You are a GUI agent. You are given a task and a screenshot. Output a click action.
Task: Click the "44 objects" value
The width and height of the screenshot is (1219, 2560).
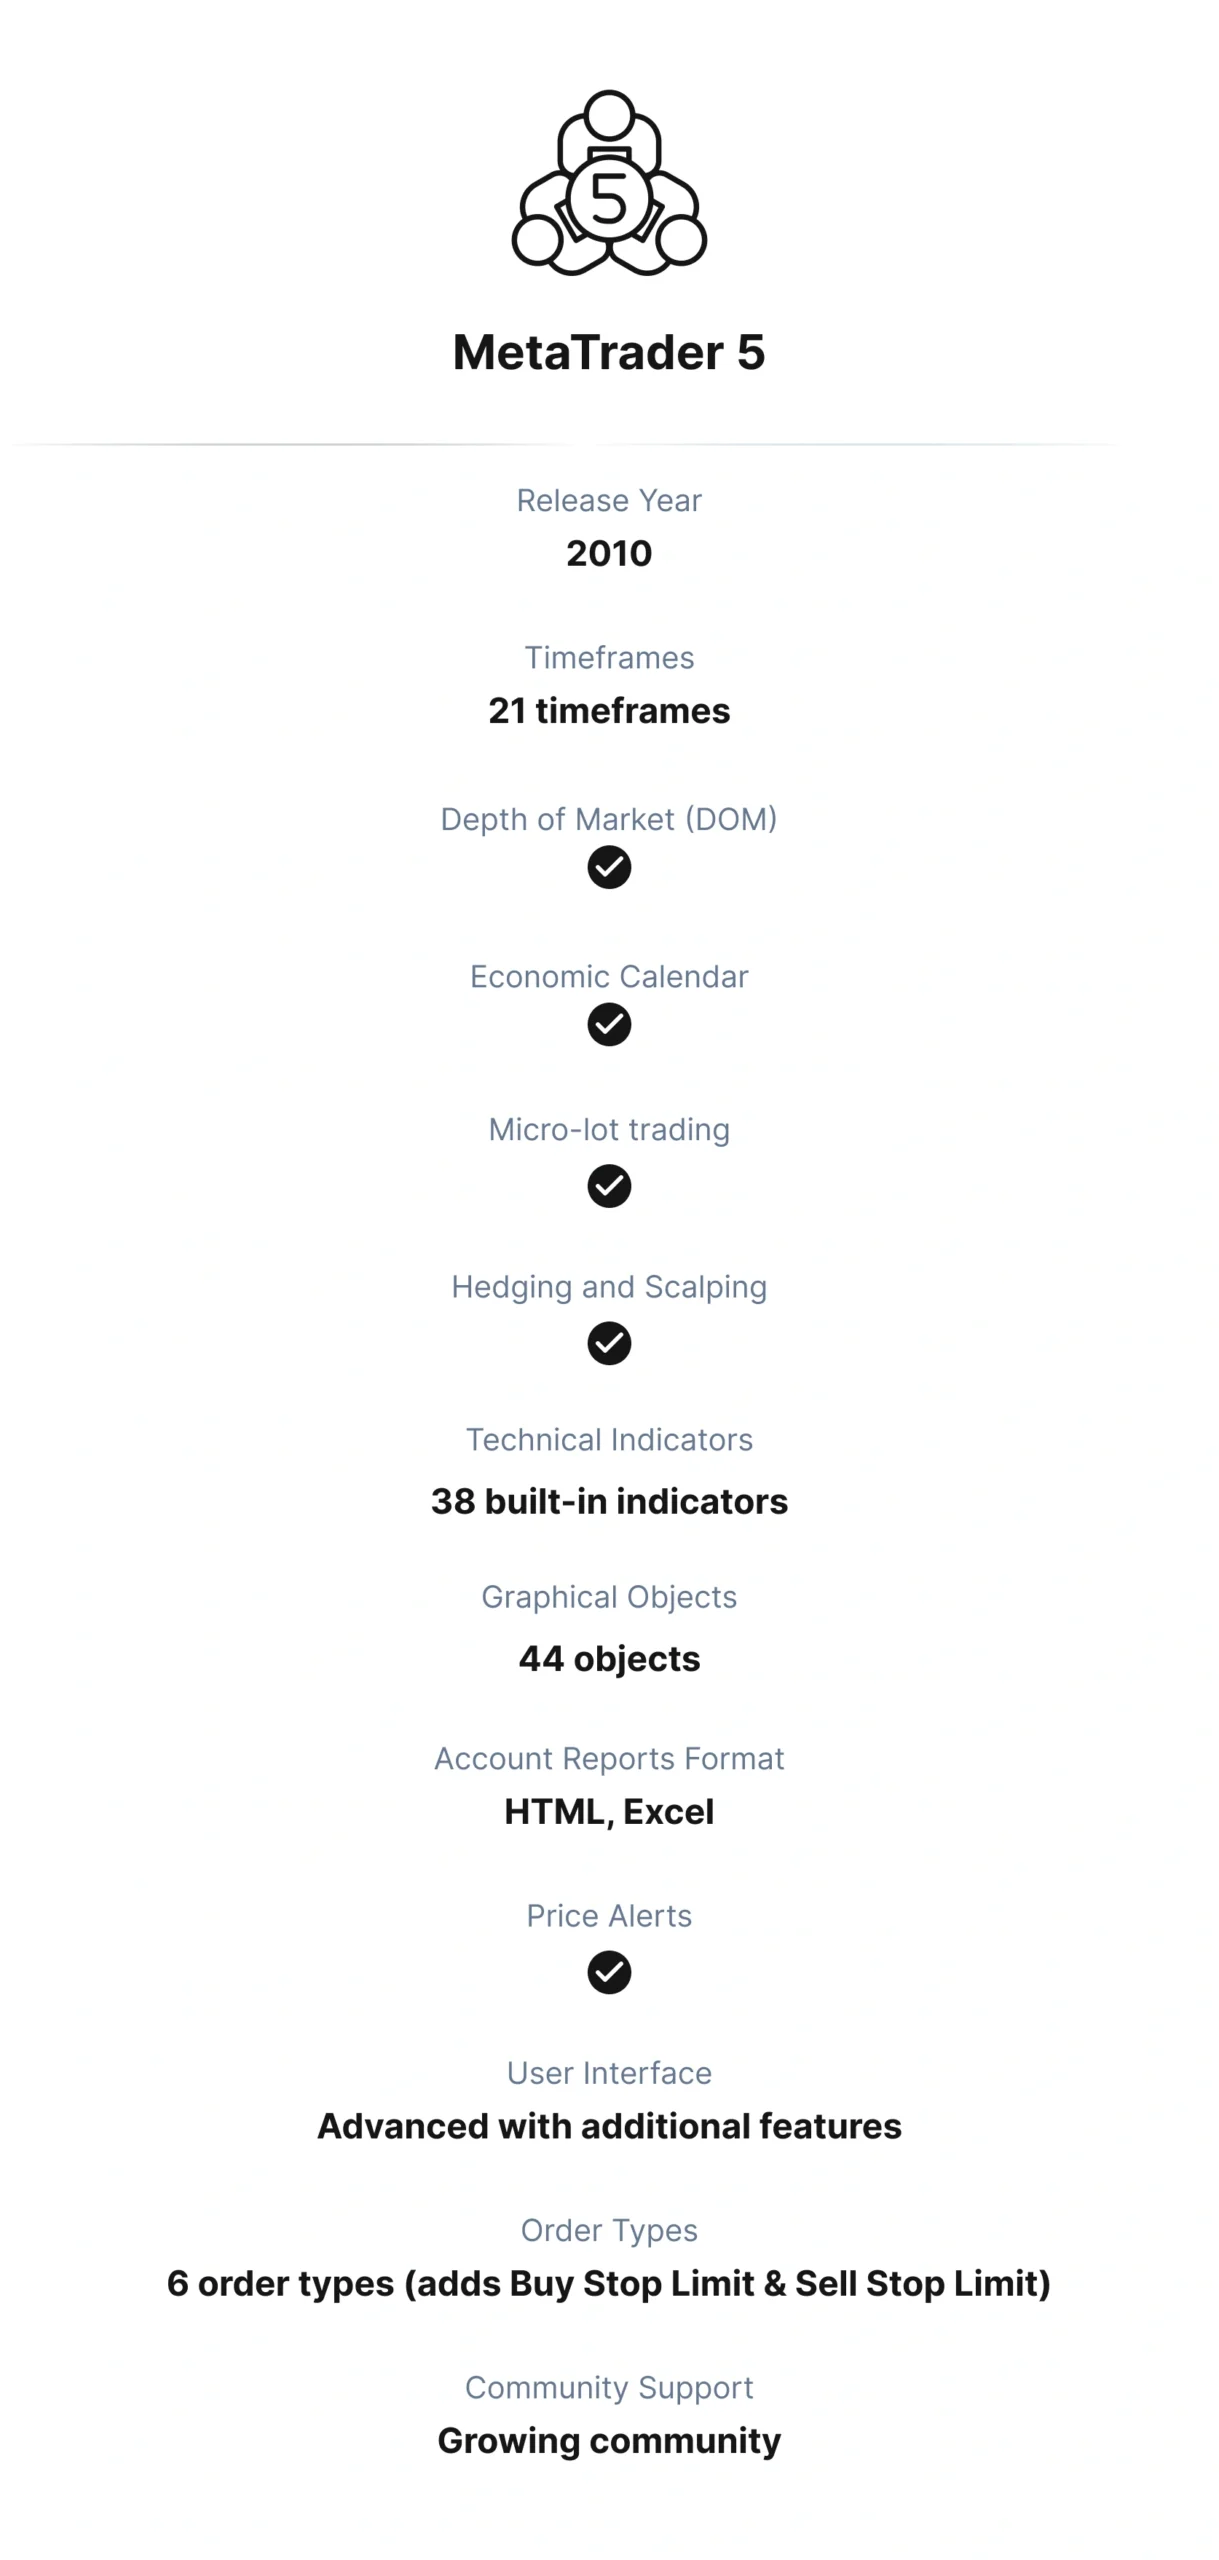click(x=609, y=1658)
